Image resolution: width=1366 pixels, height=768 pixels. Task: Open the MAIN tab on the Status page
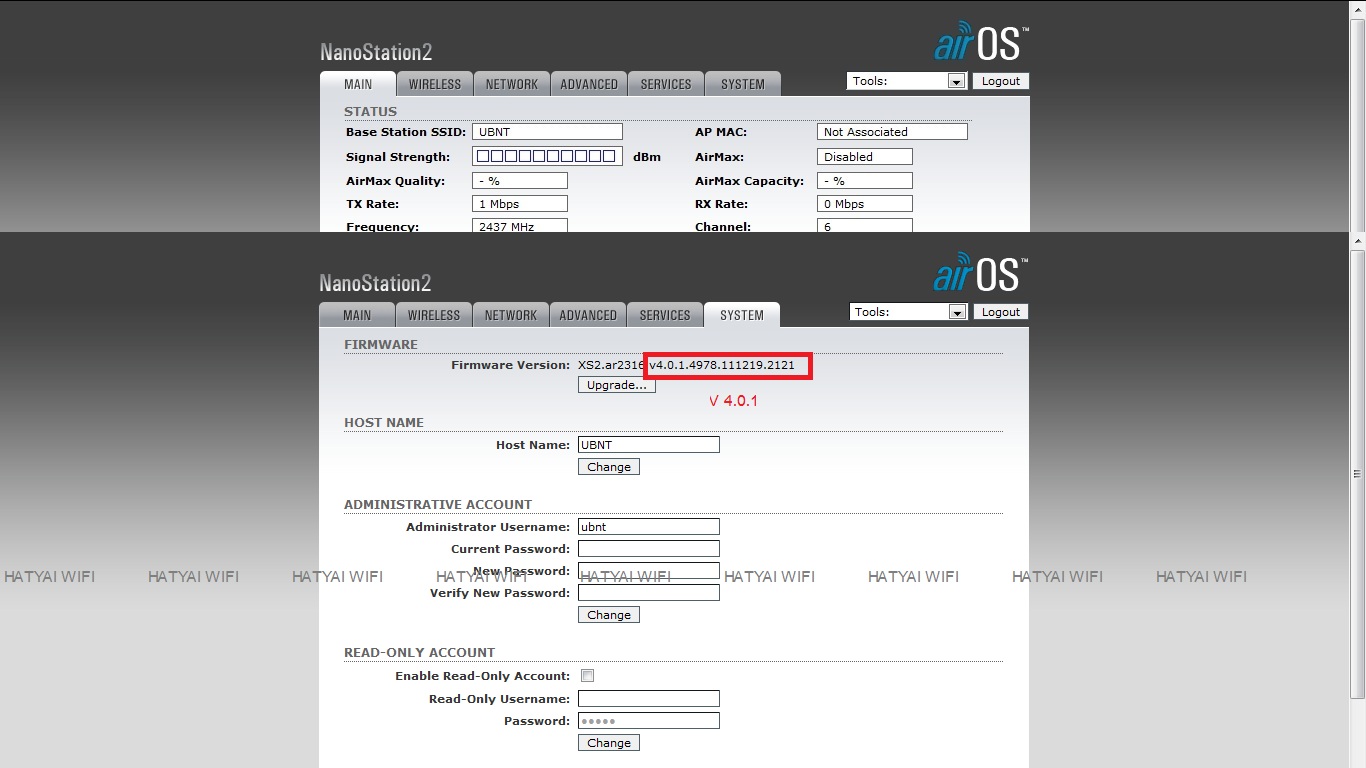[358, 84]
